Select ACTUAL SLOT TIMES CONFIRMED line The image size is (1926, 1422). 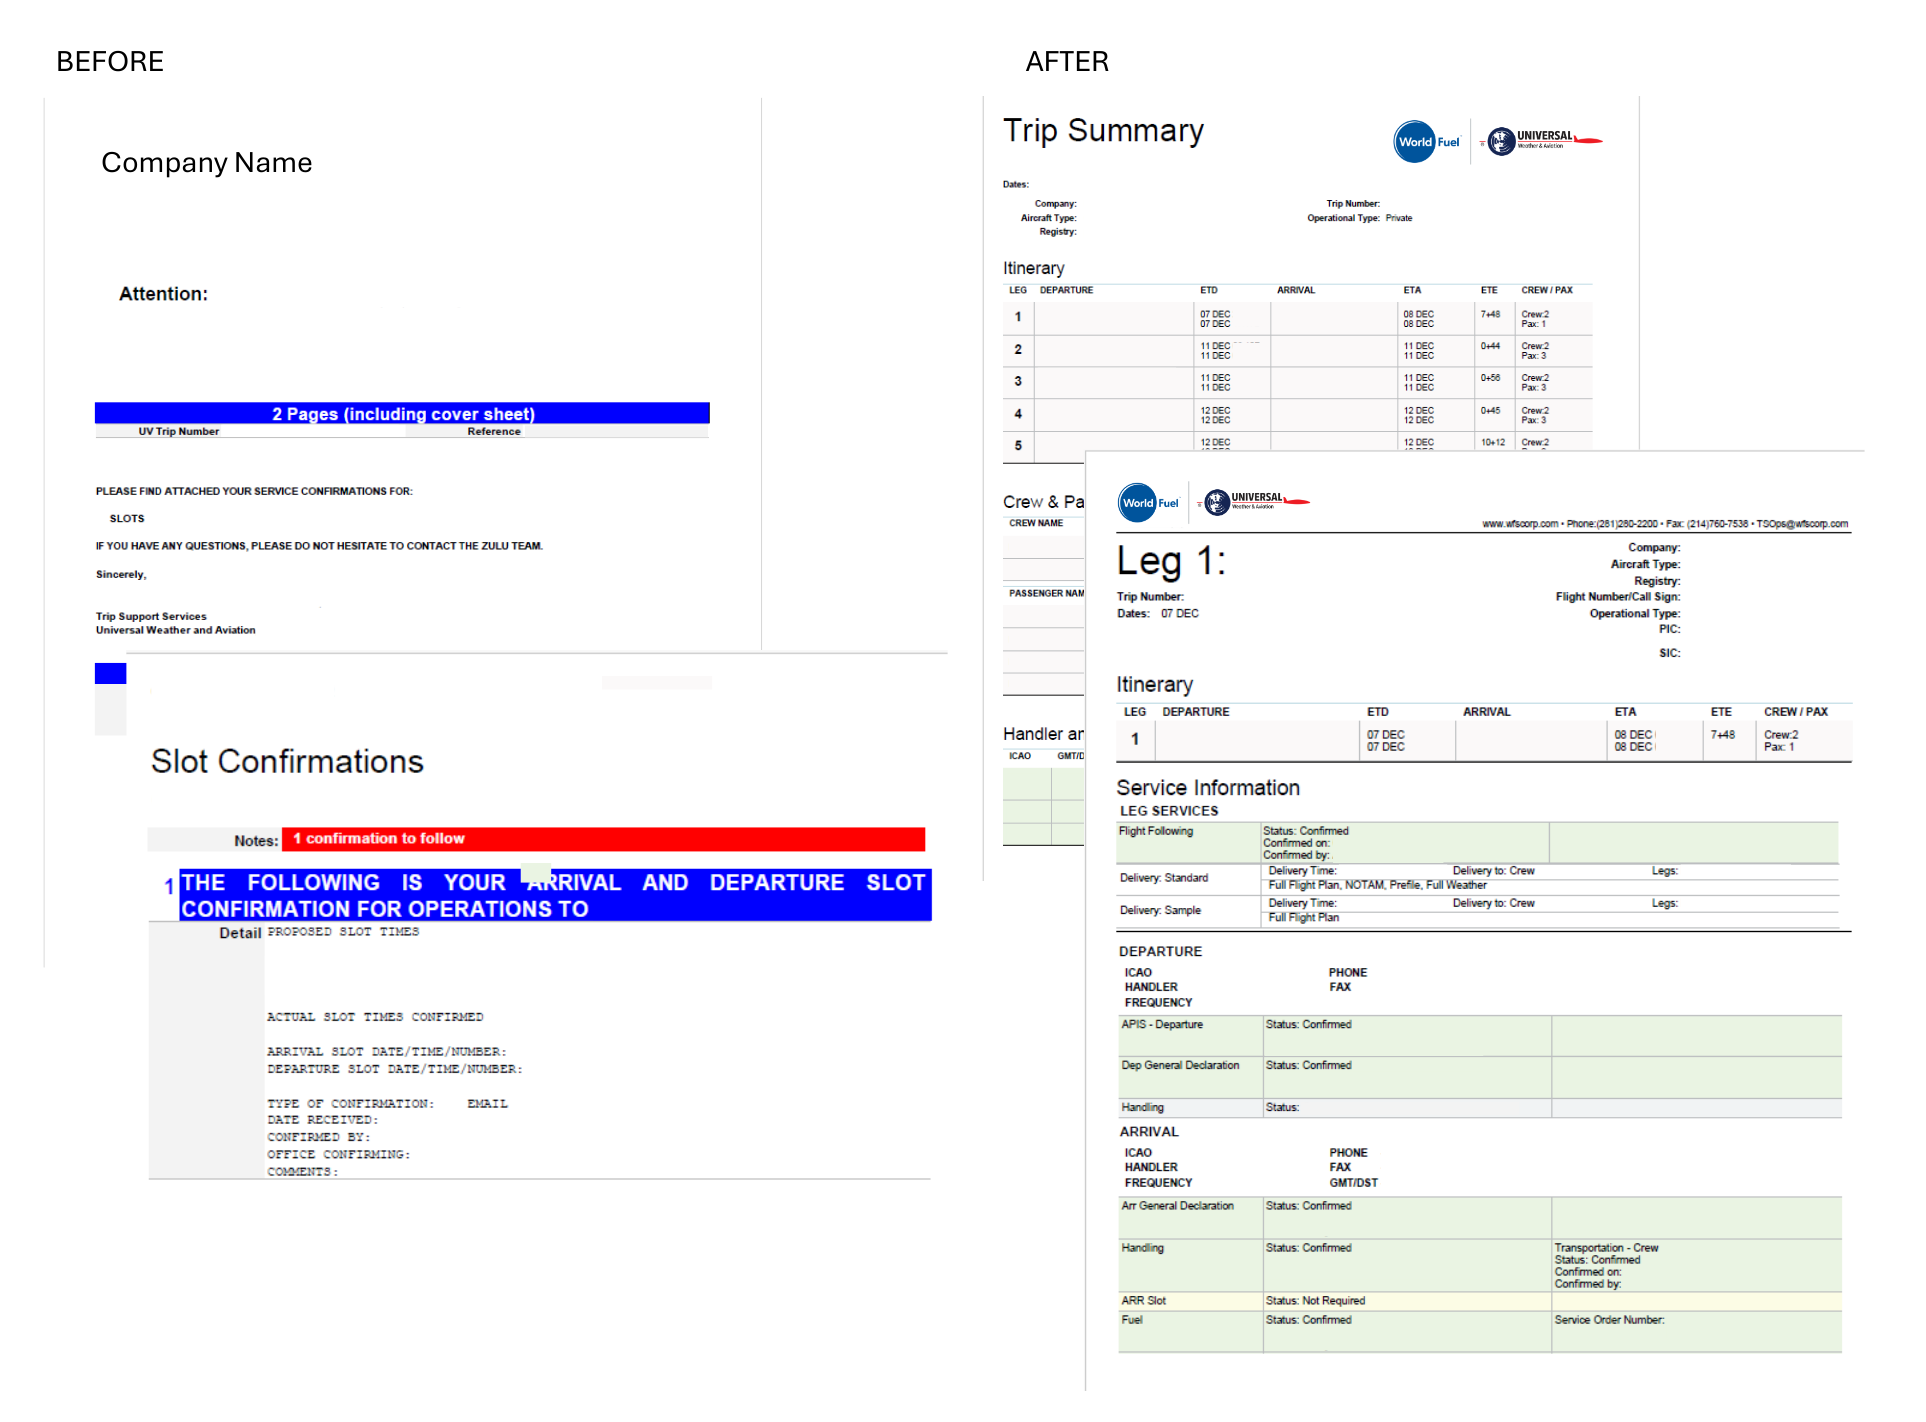tap(375, 1017)
